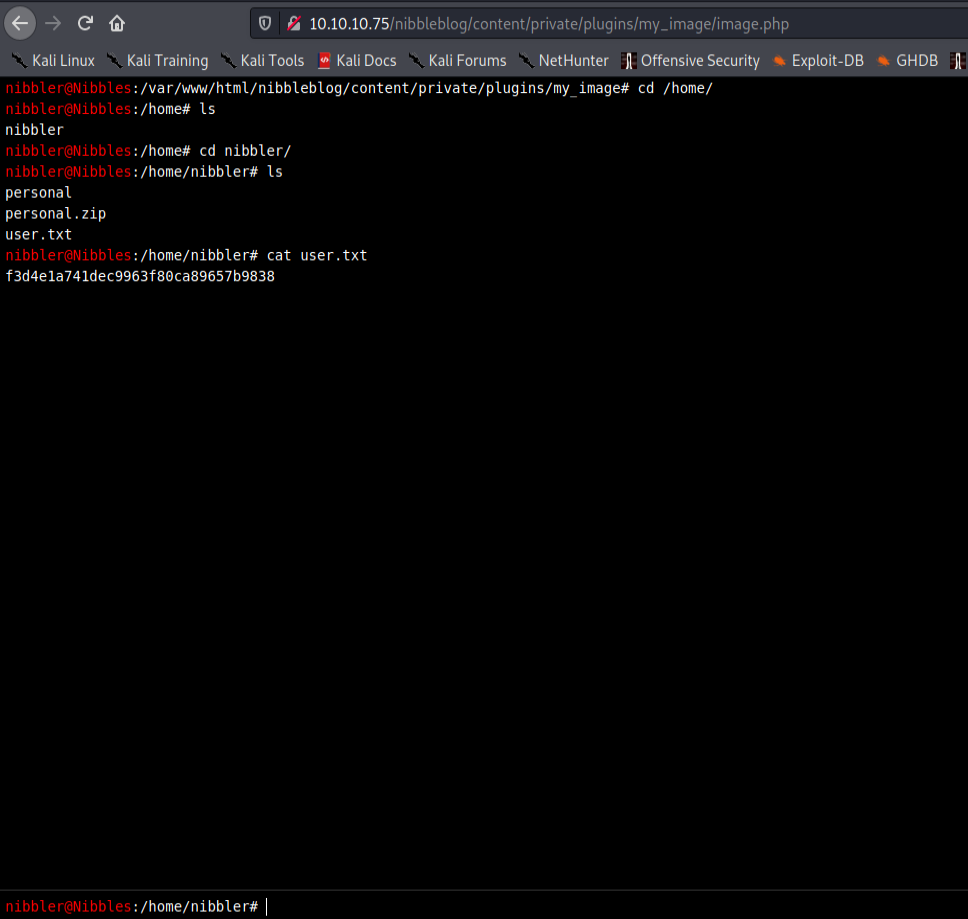This screenshot has height=919, width=968.
Task: Click the Offensive Security bookmark favicon
Action: coord(629,60)
